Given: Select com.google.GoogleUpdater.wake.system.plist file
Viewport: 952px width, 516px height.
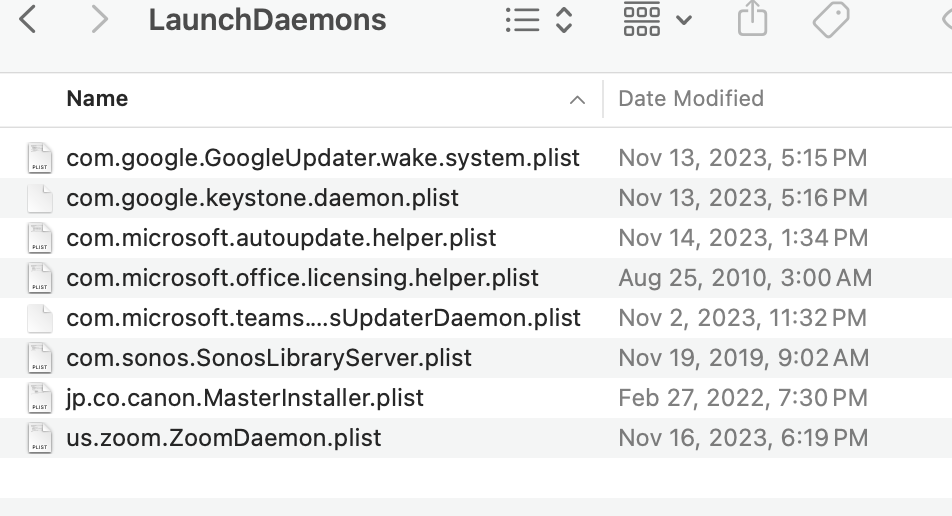Looking at the screenshot, I should tap(322, 158).
